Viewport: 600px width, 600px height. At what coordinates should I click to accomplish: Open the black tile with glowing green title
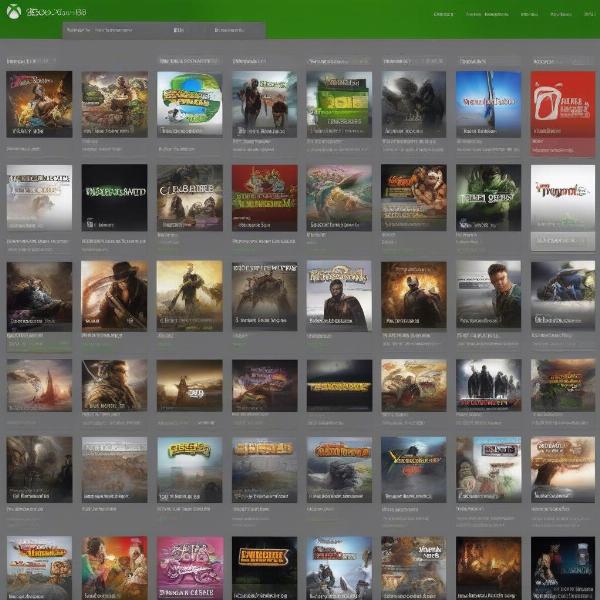pyautogui.click(x=114, y=197)
